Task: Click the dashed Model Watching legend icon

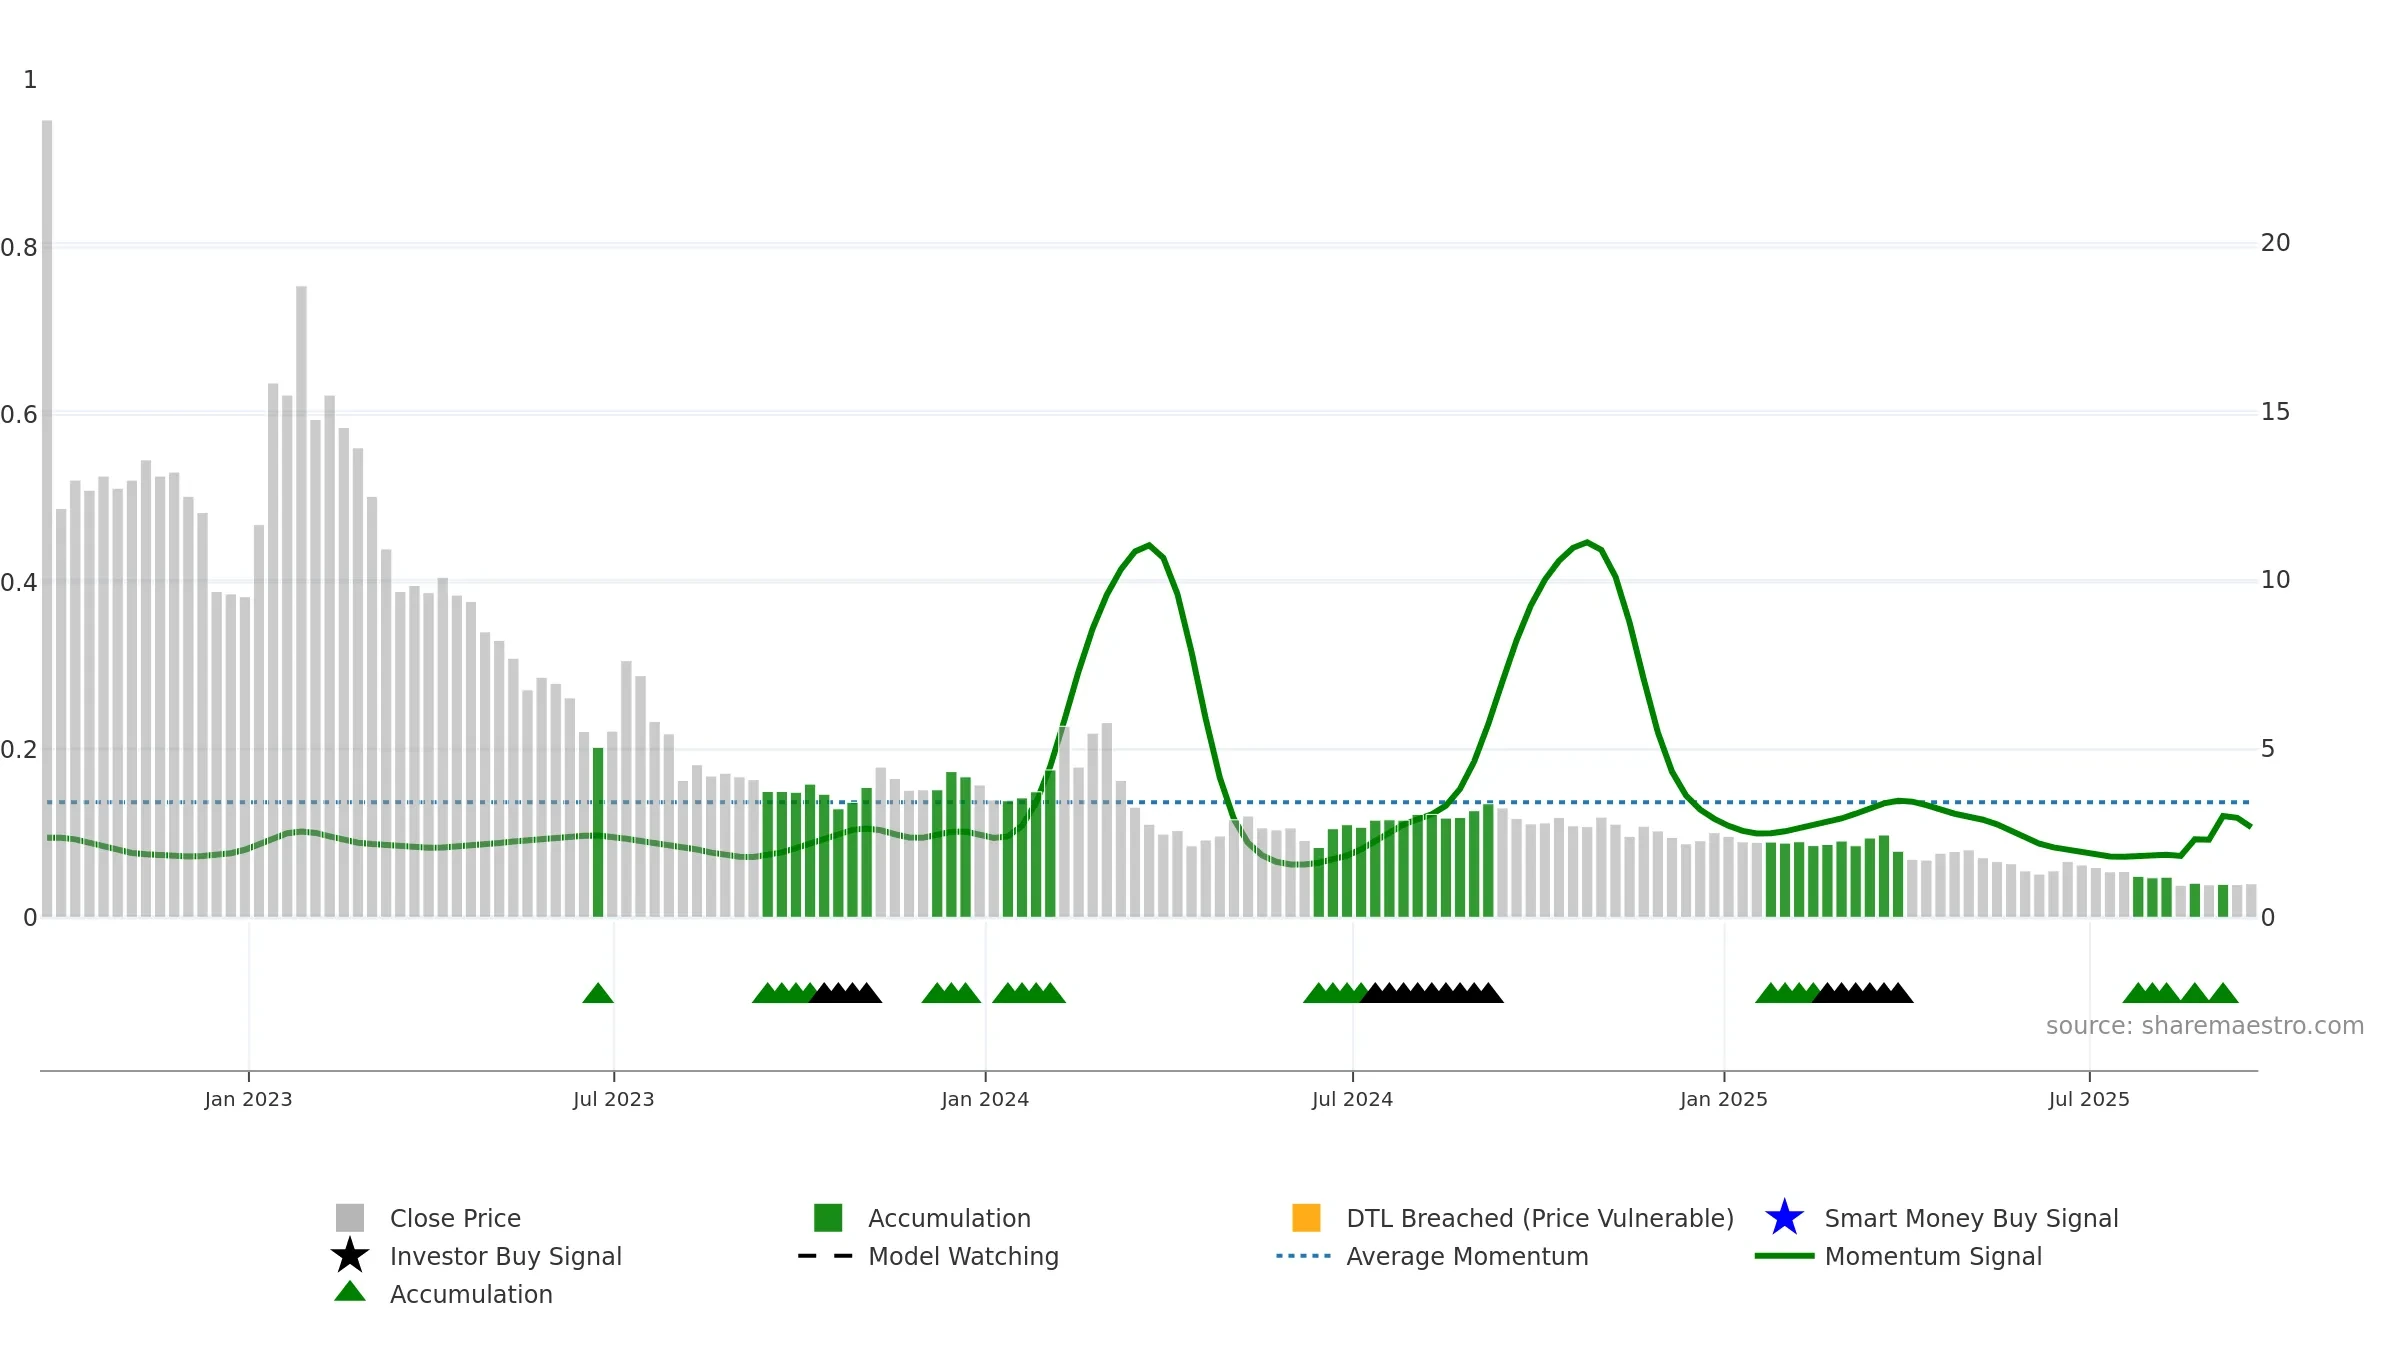Action: point(826,1256)
